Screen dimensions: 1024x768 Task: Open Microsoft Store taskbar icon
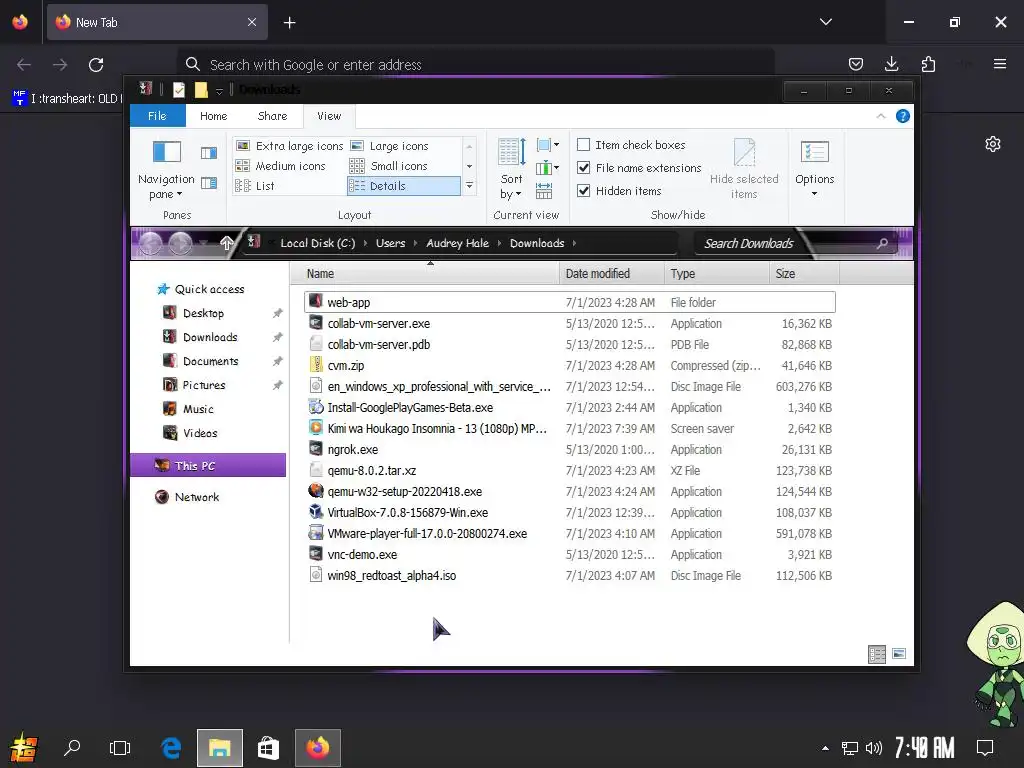pos(268,748)
